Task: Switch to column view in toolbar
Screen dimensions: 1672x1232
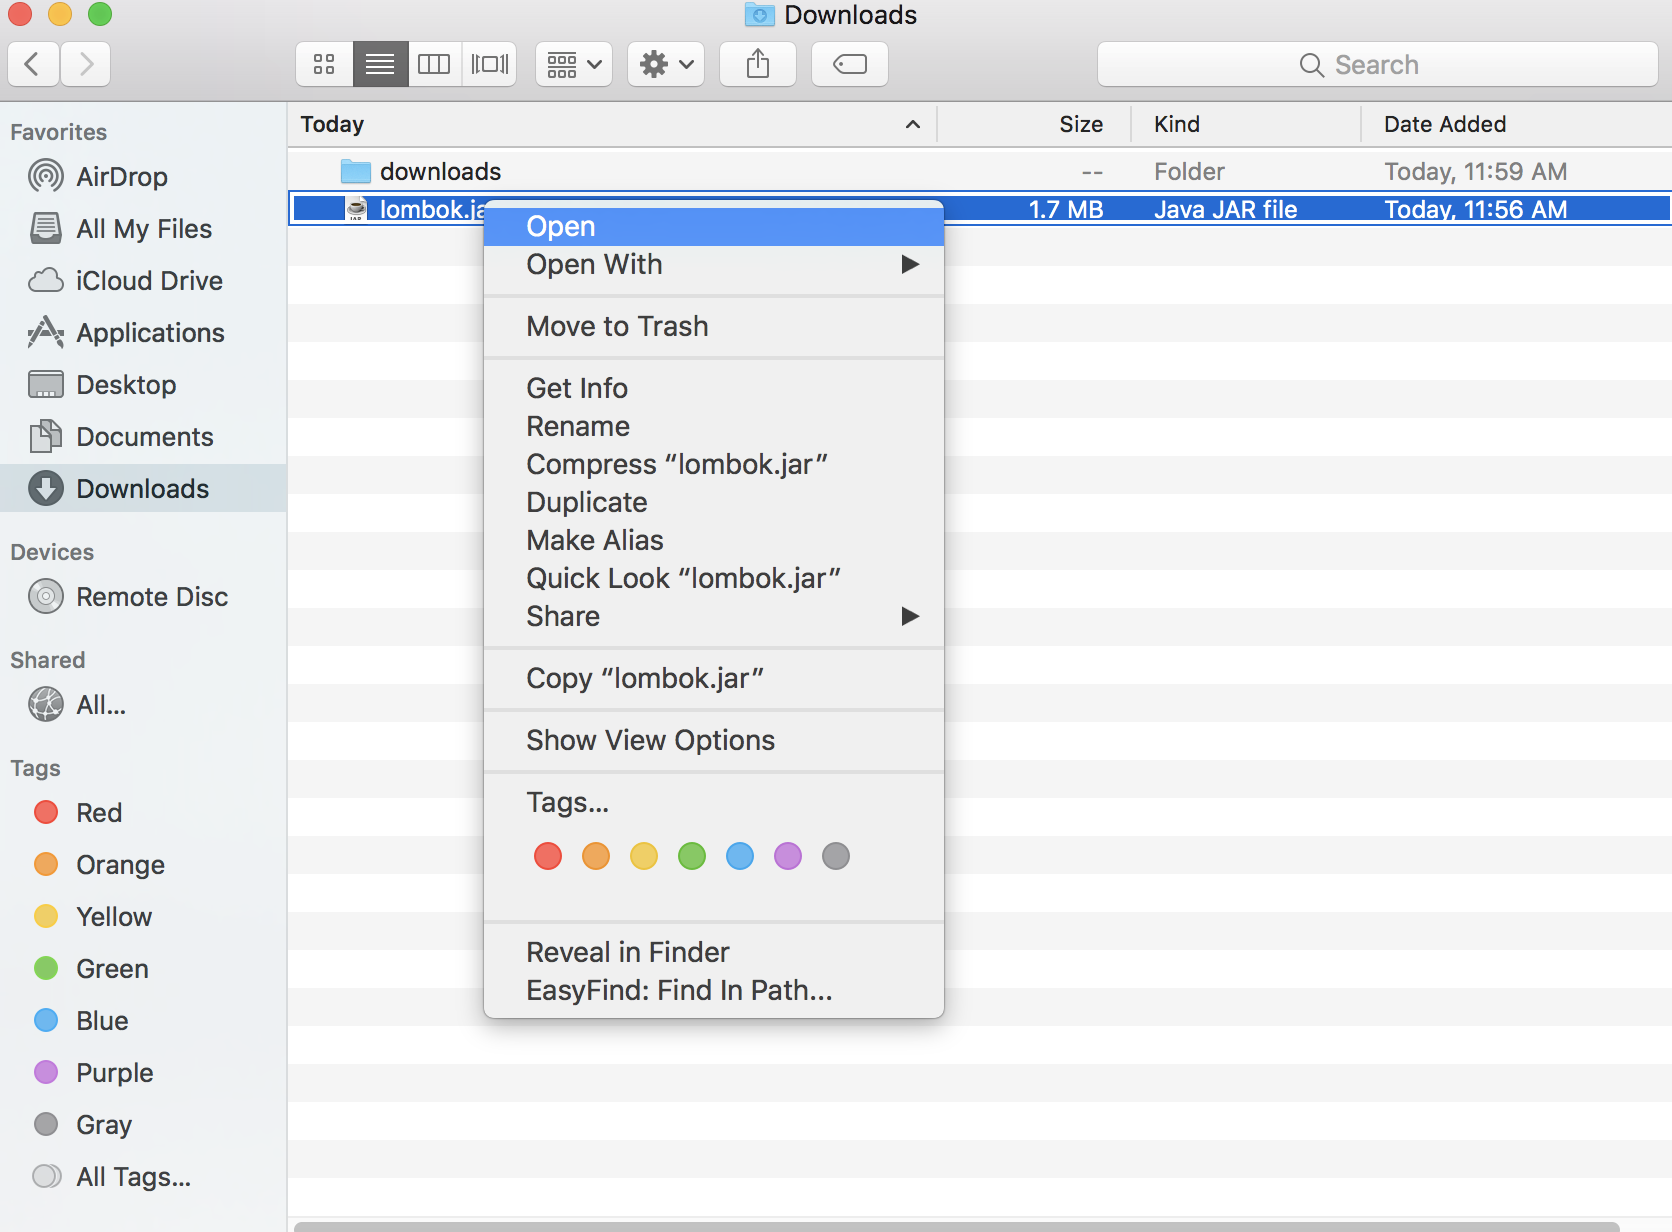Action: click(x=434, y=65)
